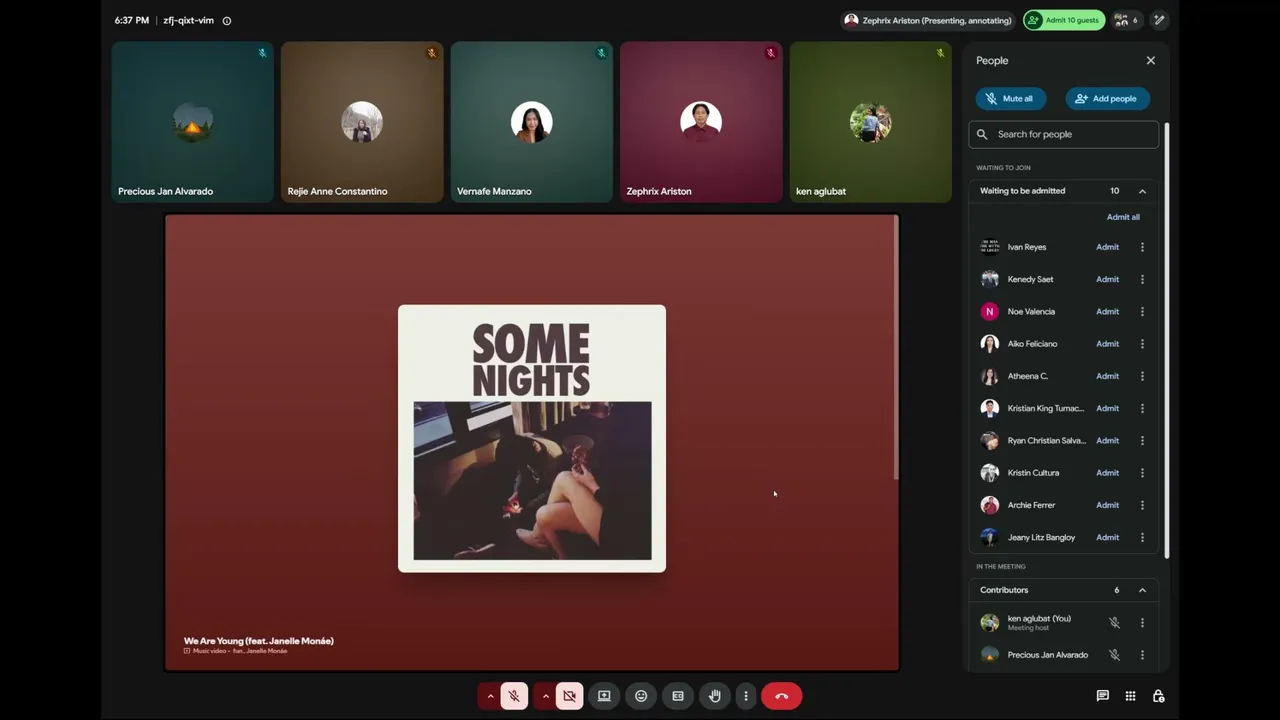Click muted mic icon for Precious Jan Alvarado in list

tap(1114, 655)
